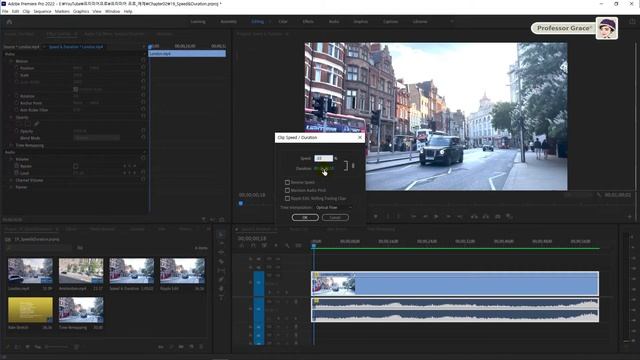
Task: Collapse the Volume effect group
Action: [x=11, y=159]
